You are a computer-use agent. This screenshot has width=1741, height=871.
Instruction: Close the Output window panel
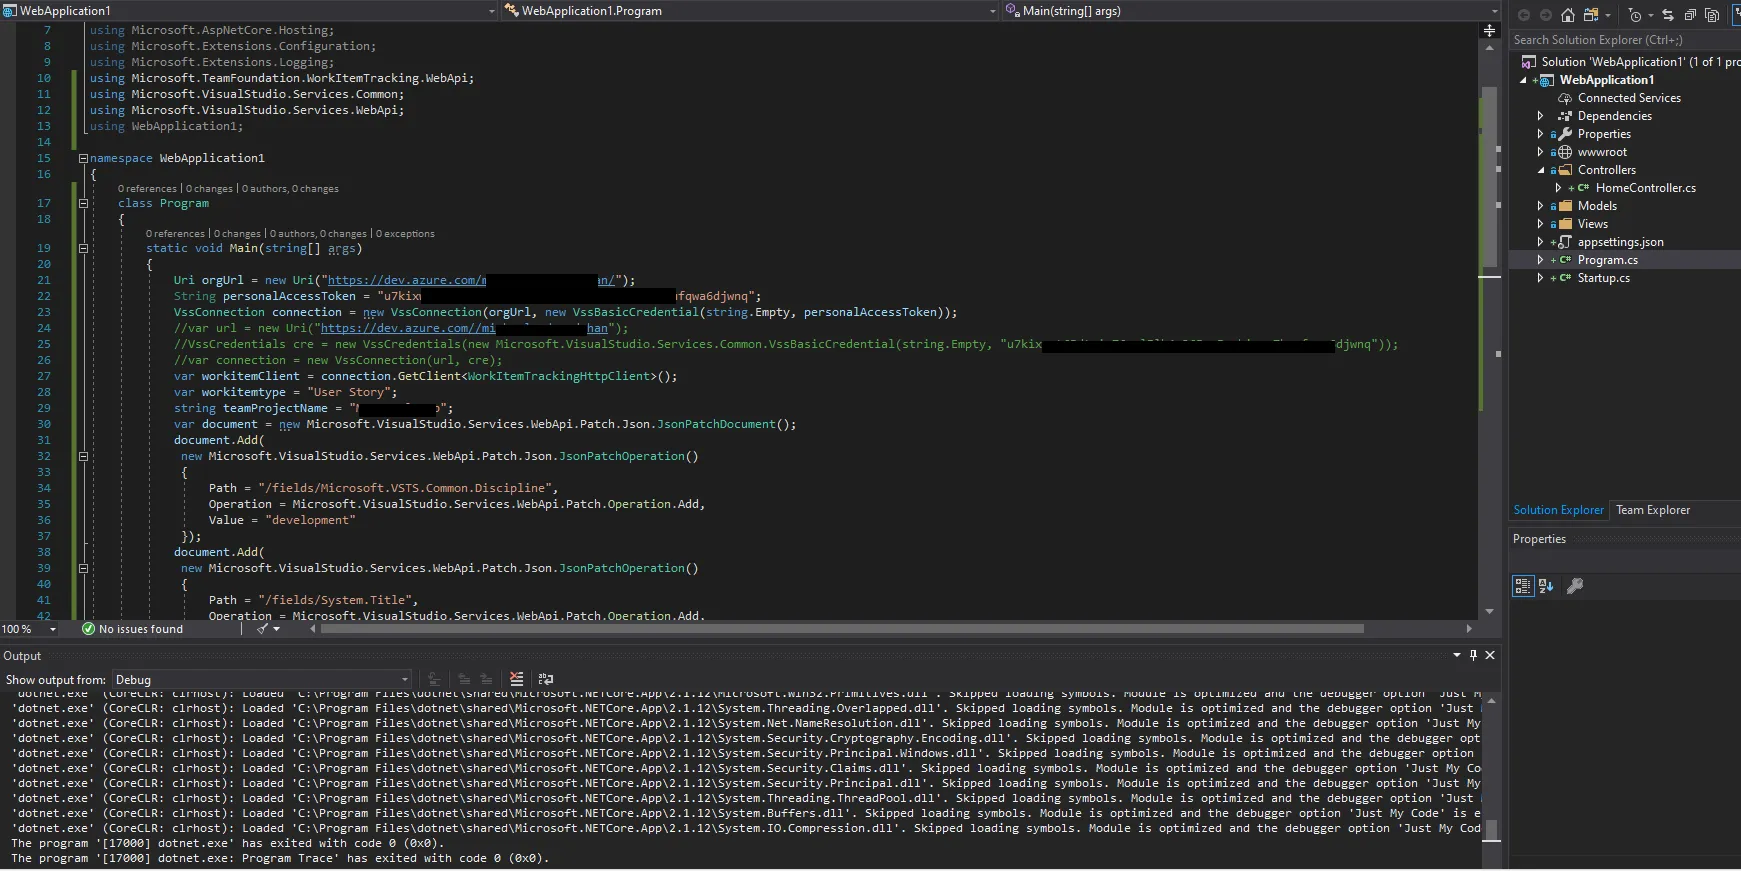[1490, 655]
